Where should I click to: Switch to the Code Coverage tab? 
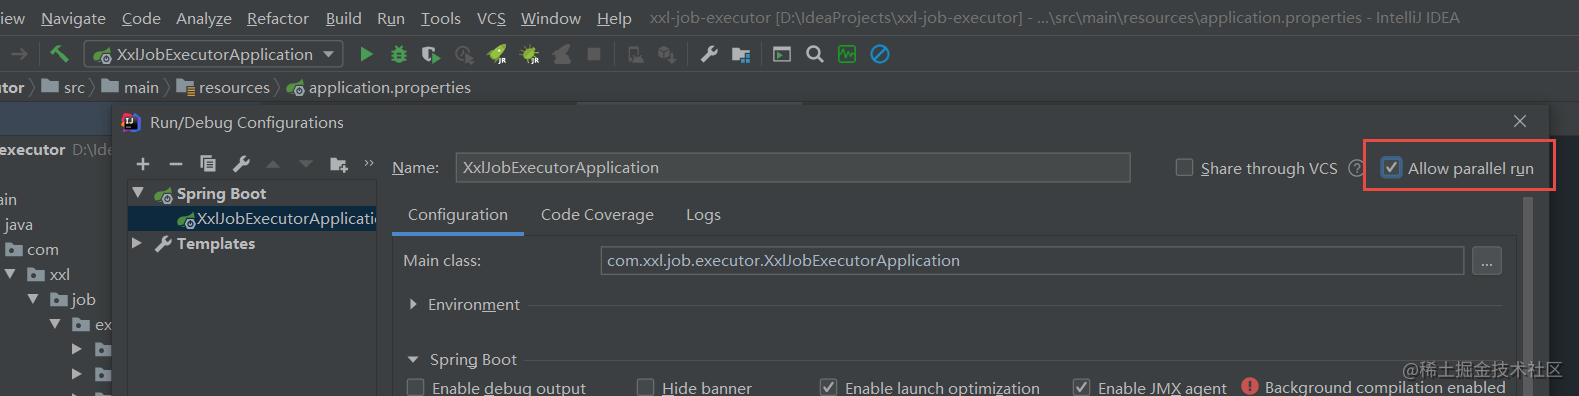pyautogui.click(x=597, y=215)
